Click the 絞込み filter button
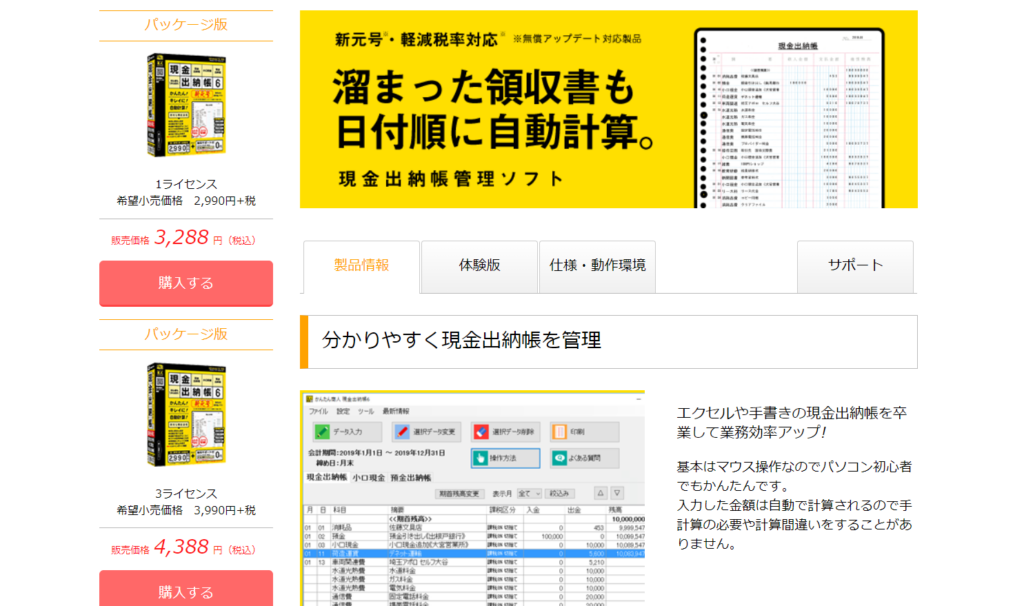This screenshot has height=606, width=1024. pyautogui.click(x=560, y=494)
